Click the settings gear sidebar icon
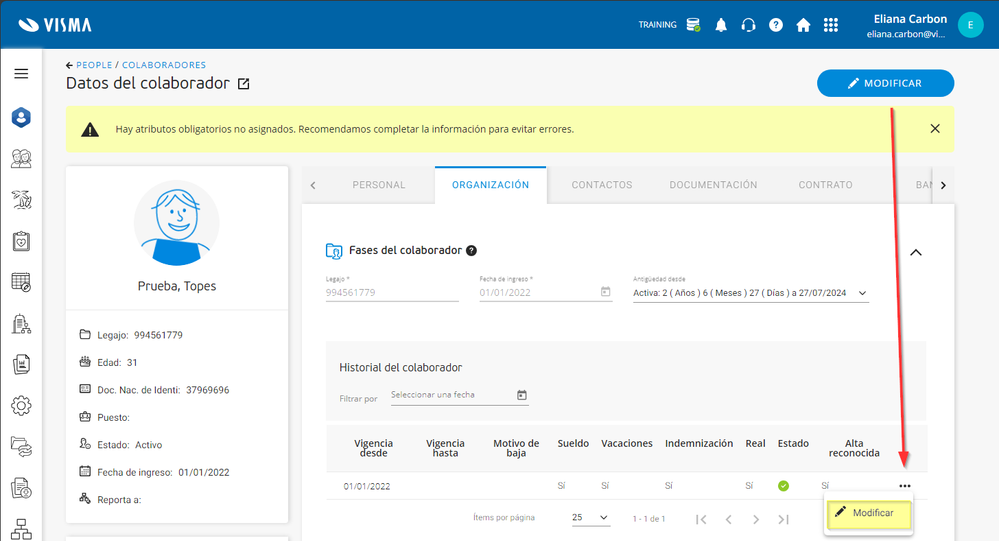 point(21,405)
